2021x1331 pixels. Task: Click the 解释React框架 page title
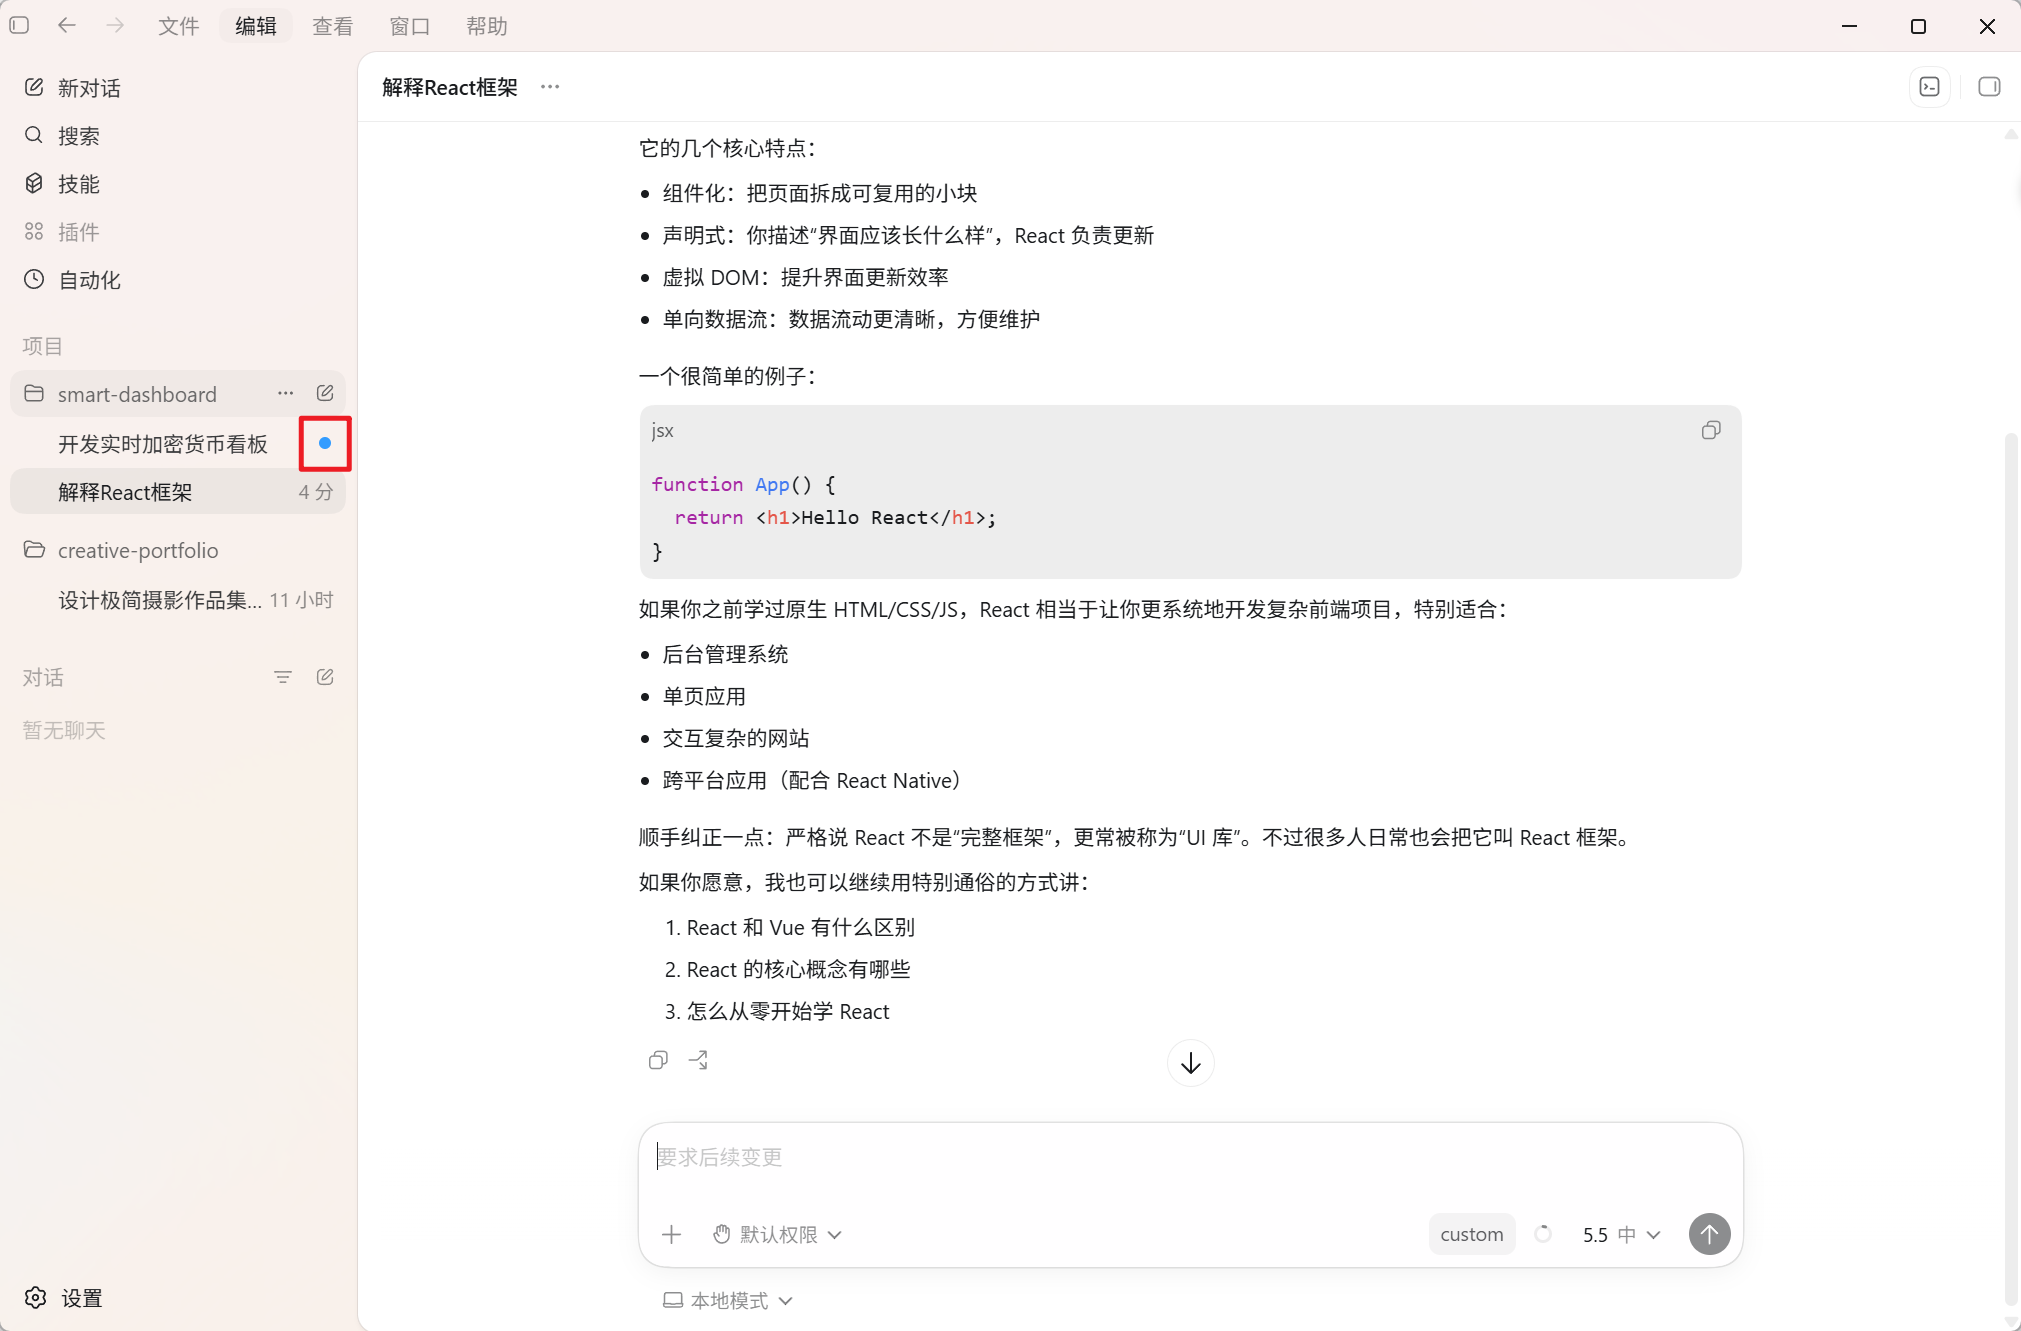[x=450, y=87]
